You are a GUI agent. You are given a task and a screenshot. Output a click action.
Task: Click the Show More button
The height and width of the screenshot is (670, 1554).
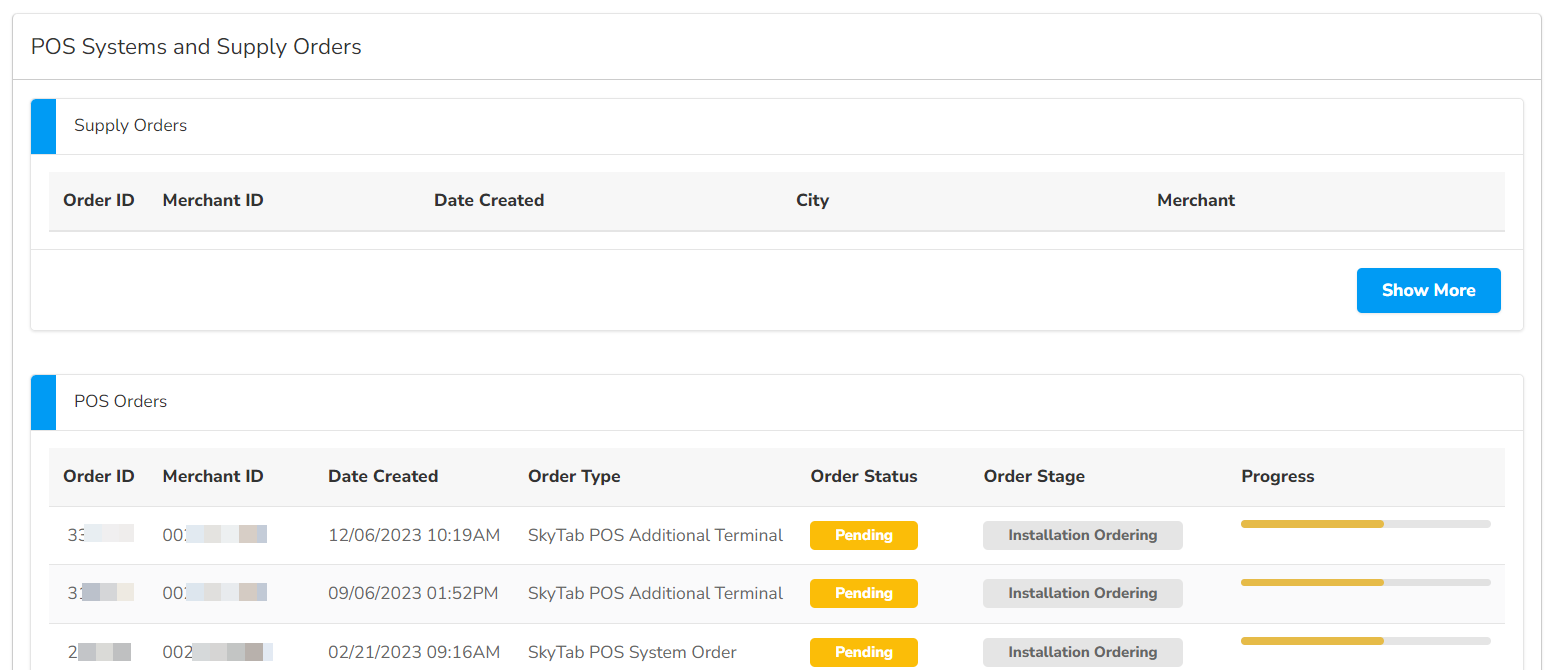click(x=1428, y=290)
